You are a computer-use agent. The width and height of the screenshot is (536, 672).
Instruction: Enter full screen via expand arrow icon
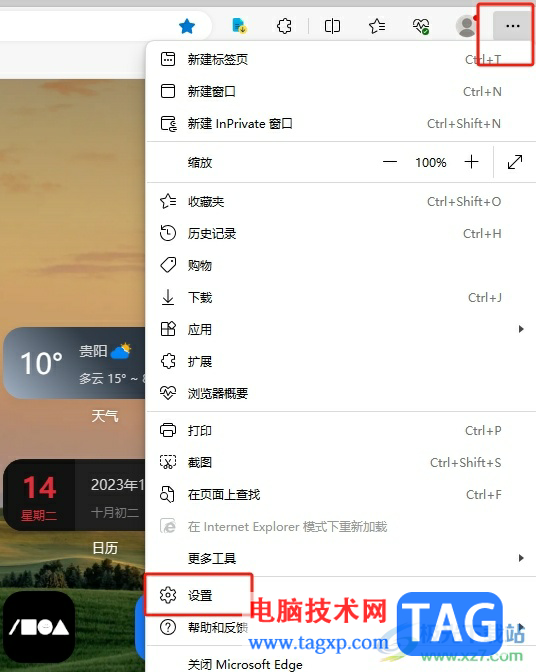(515, 162)
